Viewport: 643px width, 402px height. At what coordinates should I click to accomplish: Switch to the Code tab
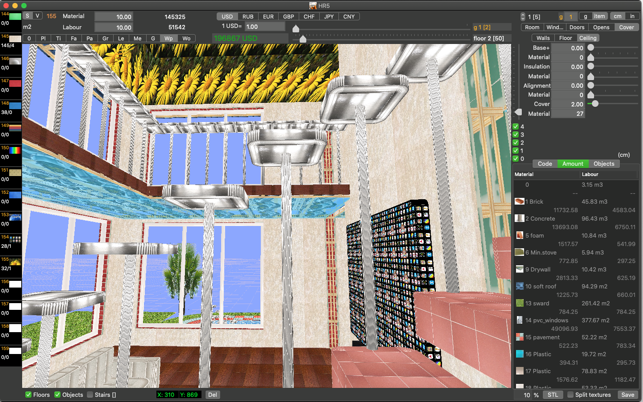tap(545, 163)
